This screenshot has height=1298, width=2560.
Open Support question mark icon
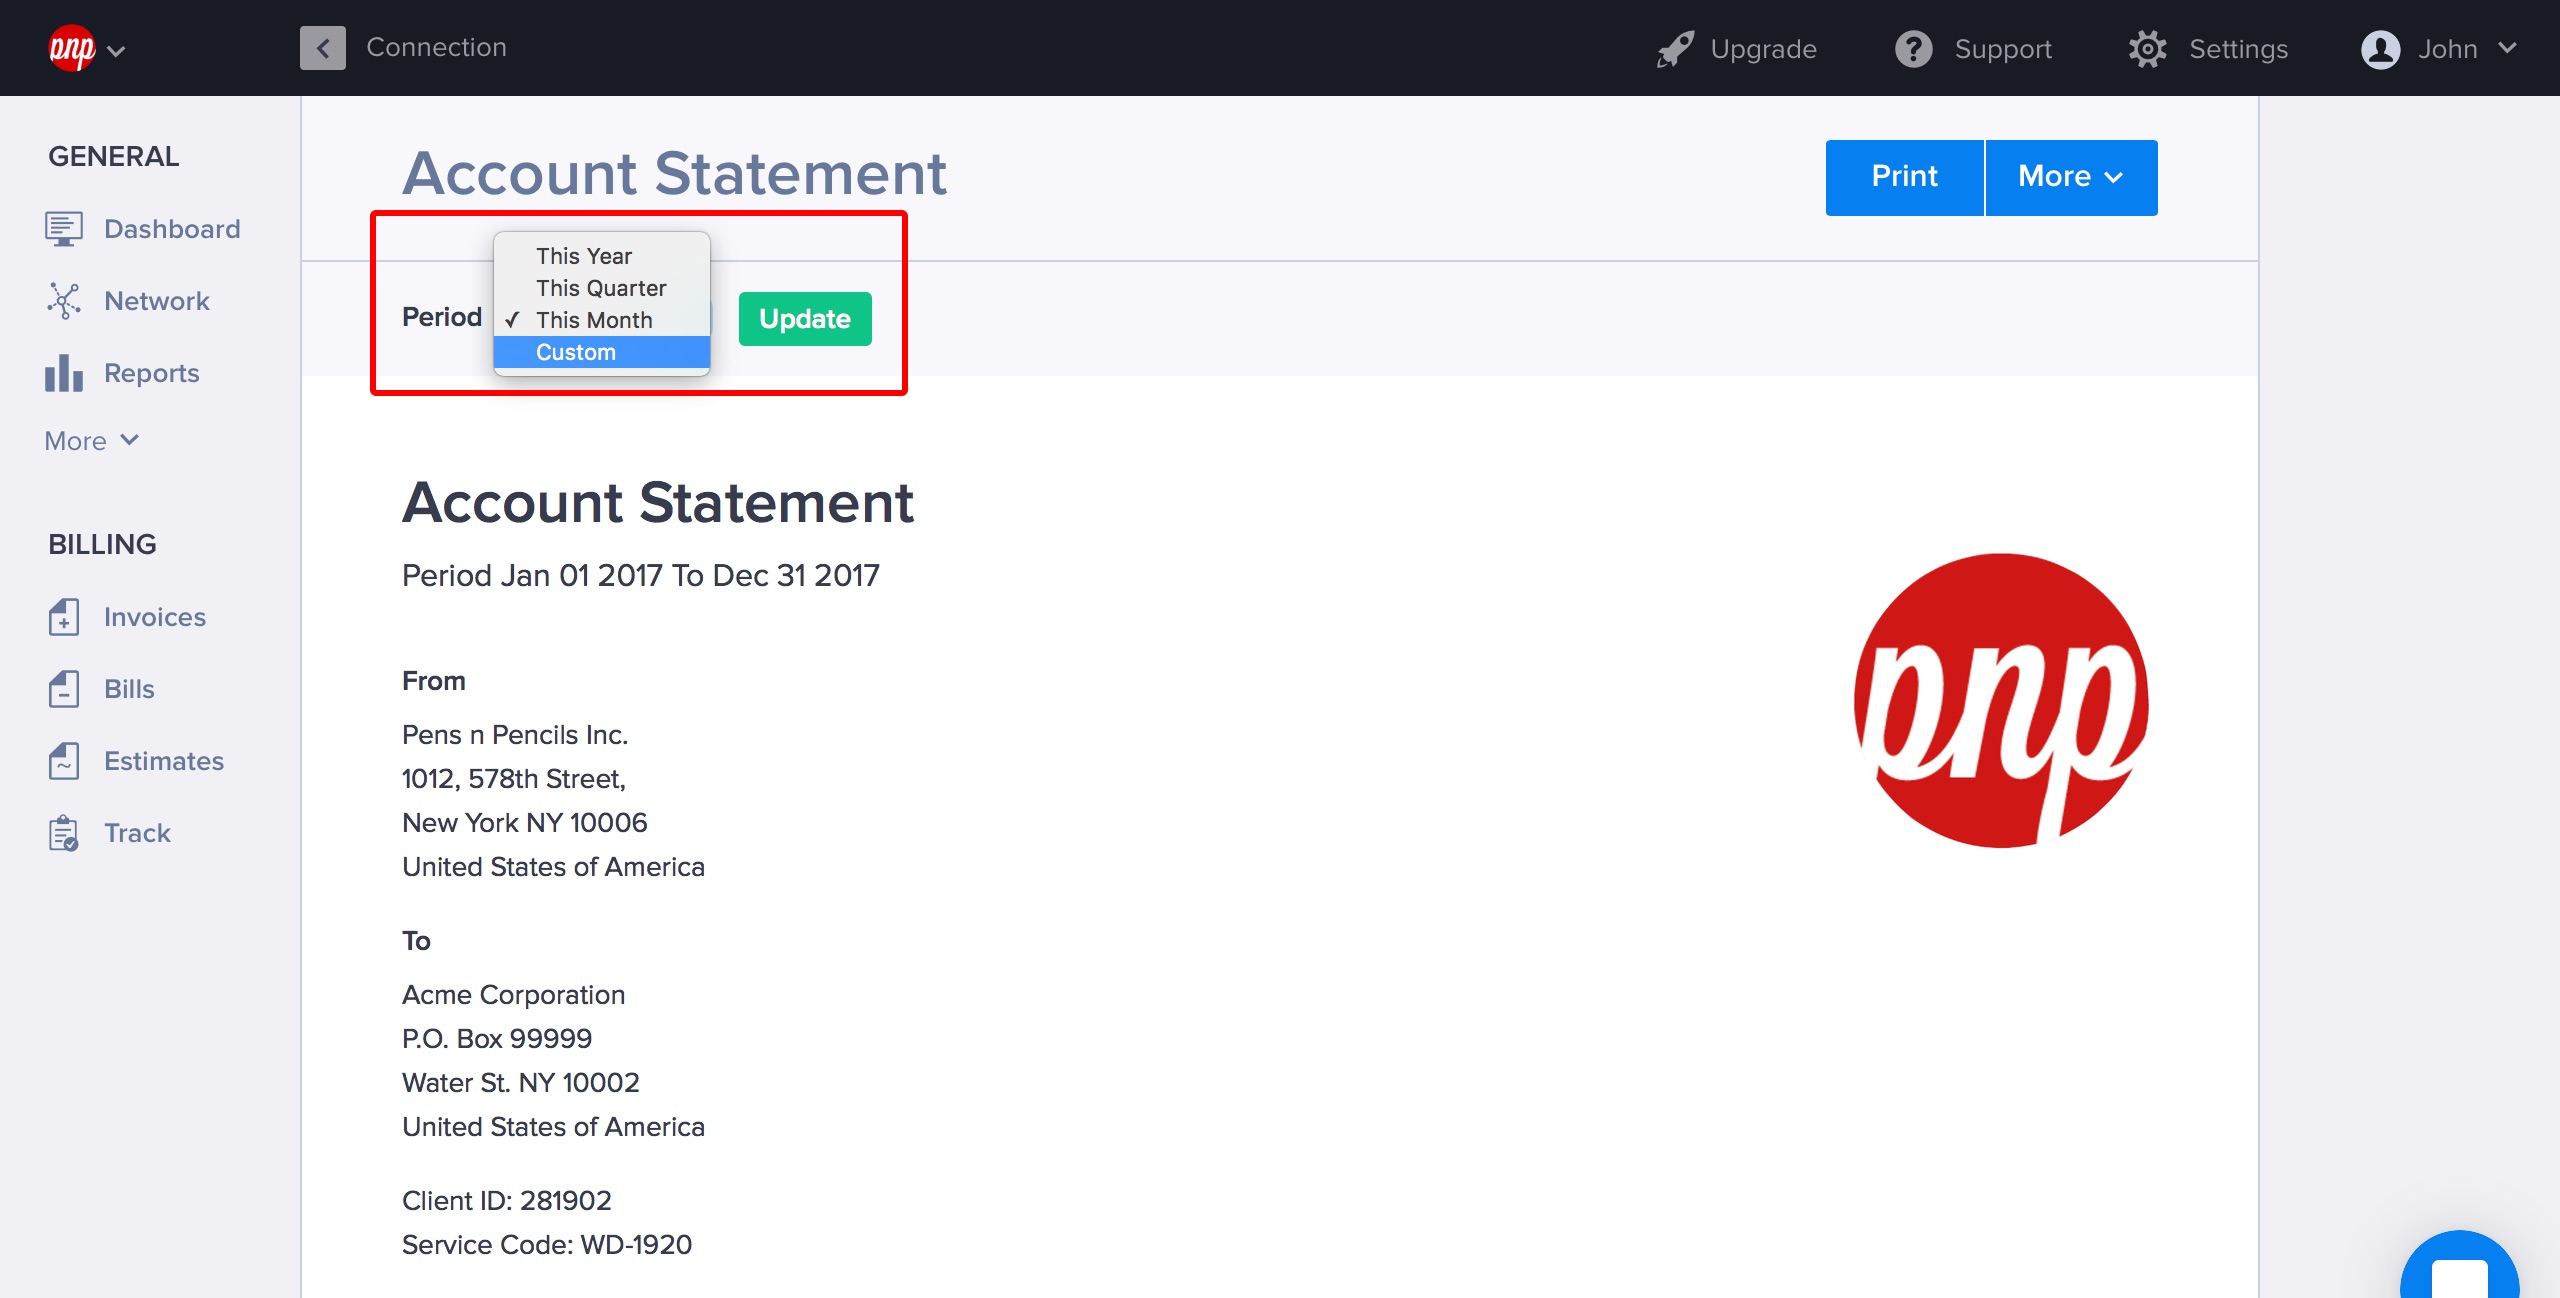point(1914,49)
